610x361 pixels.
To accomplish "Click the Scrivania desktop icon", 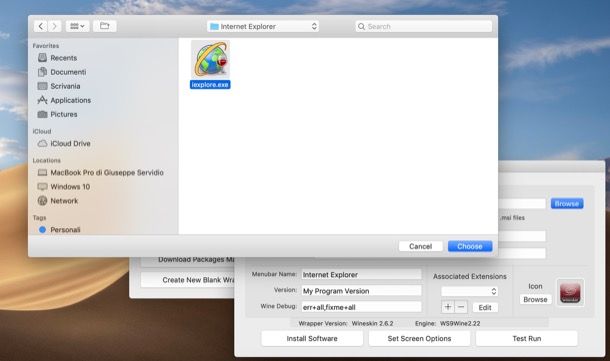I will point(42,86).
